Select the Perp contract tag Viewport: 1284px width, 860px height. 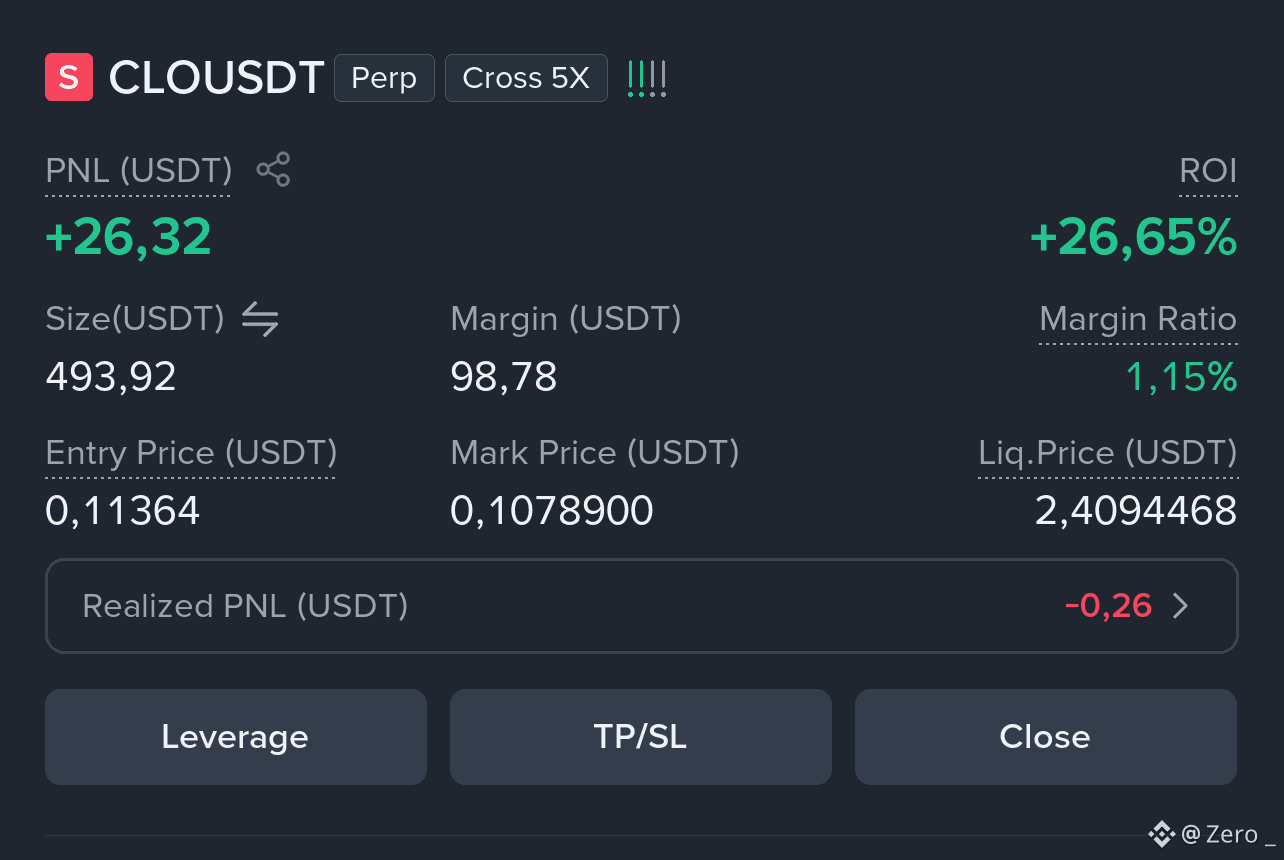point(384,78)
